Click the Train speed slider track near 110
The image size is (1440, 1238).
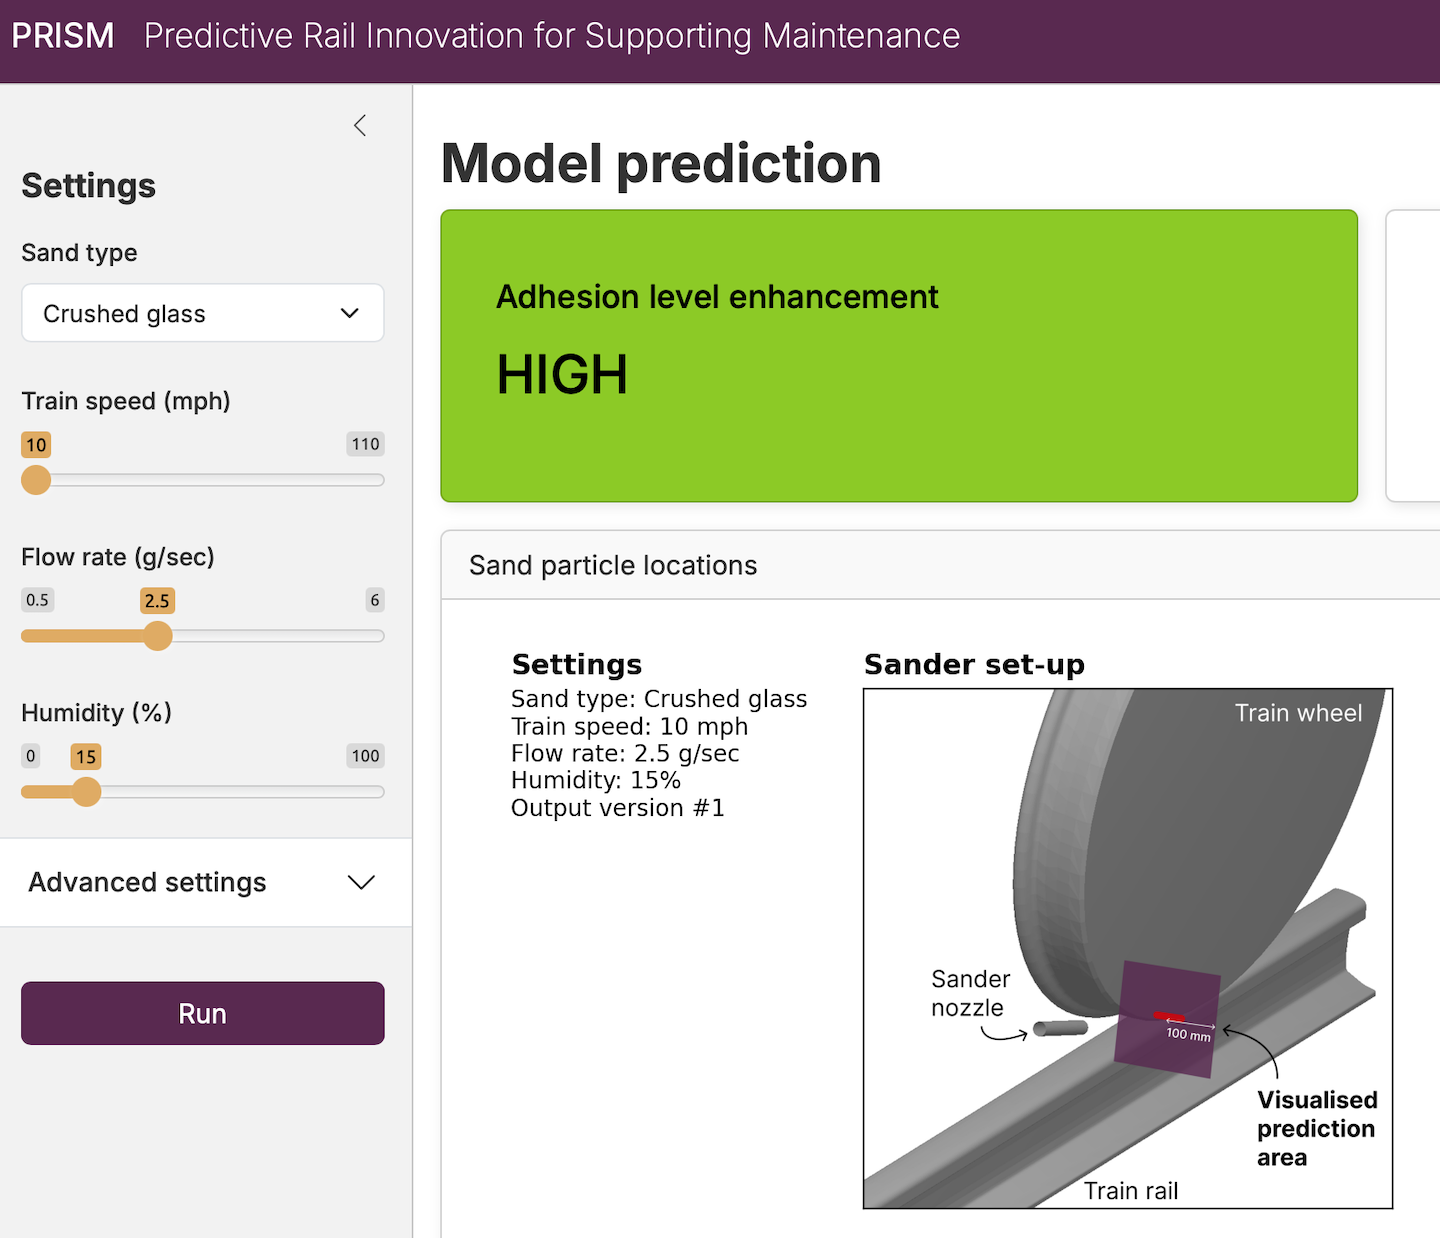[374, 480]
